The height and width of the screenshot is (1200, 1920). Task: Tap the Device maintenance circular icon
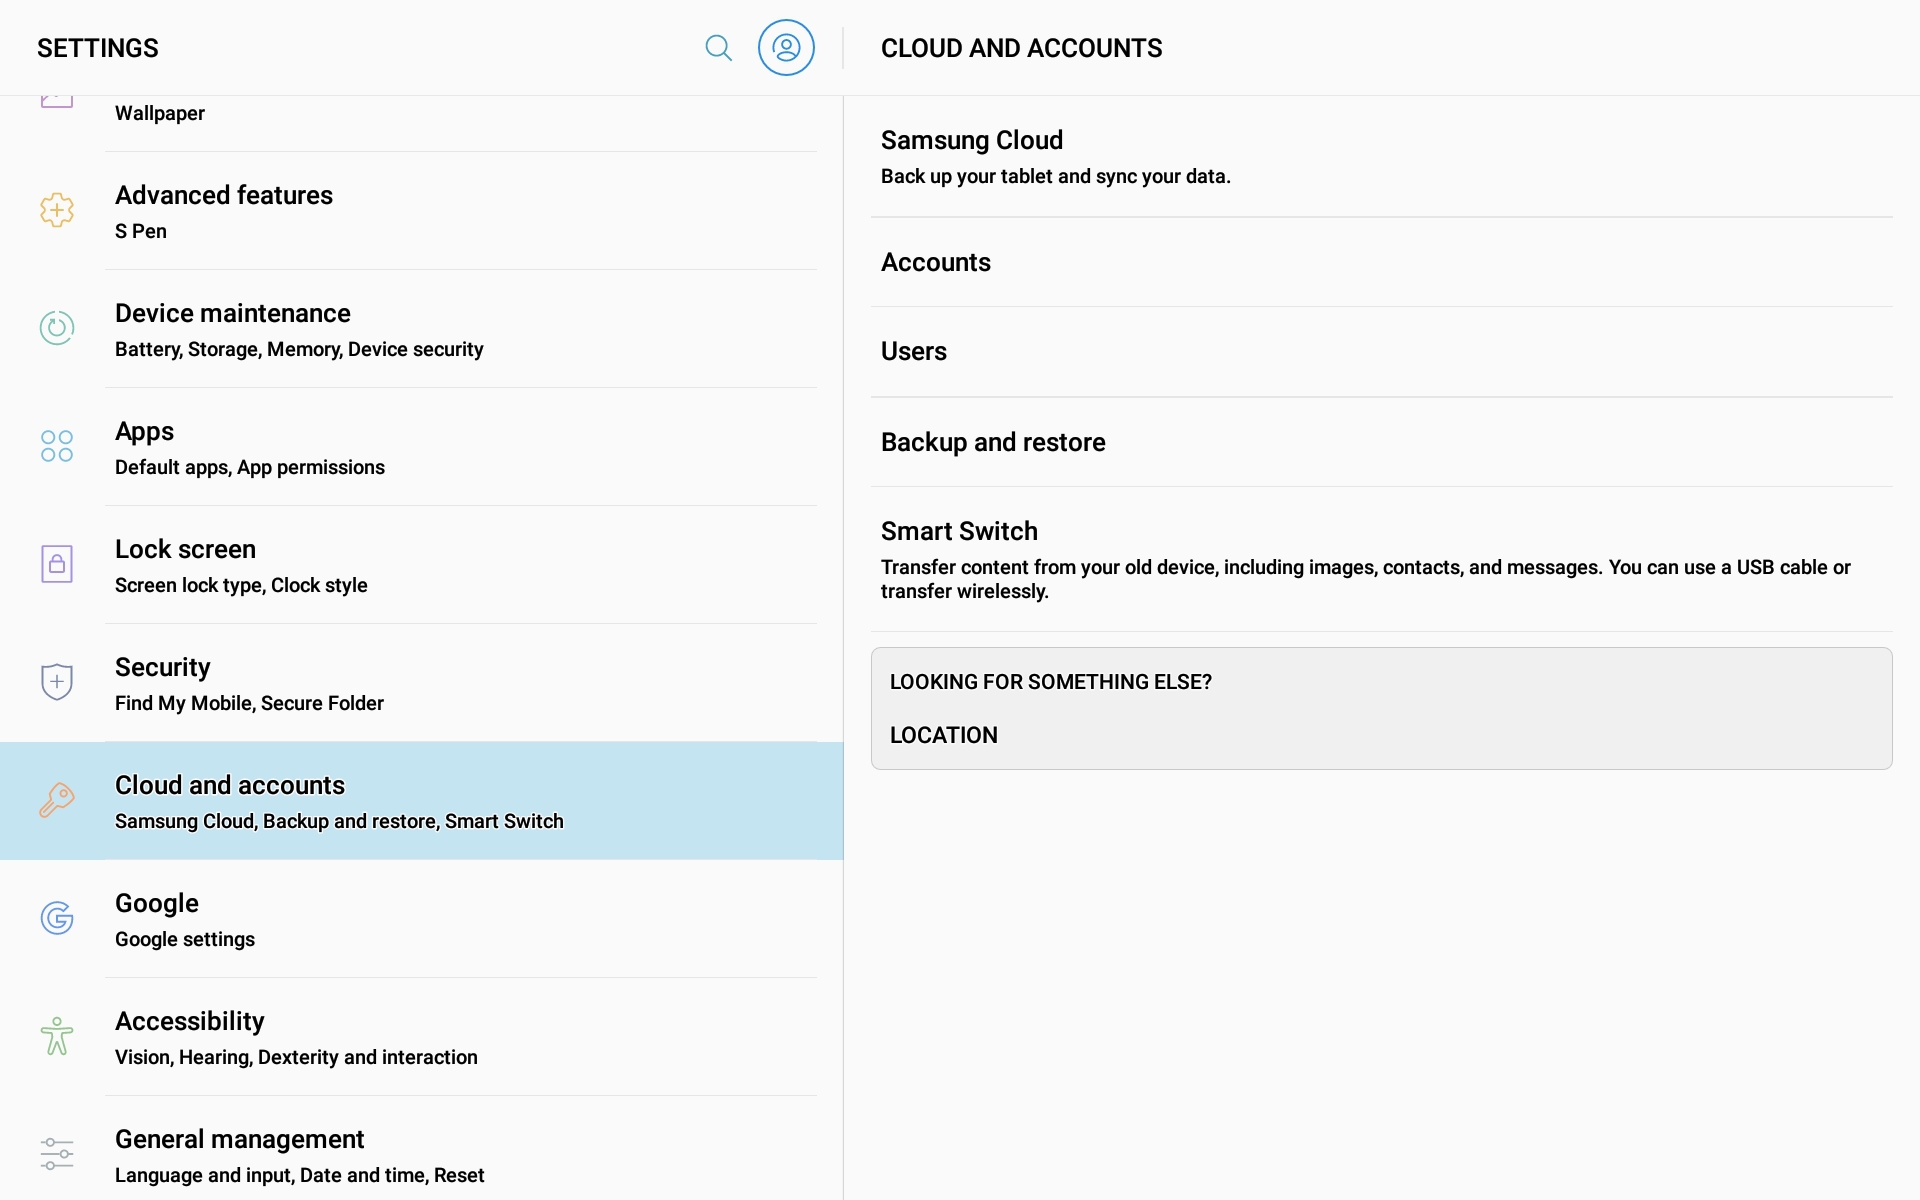tap(57, 328)
